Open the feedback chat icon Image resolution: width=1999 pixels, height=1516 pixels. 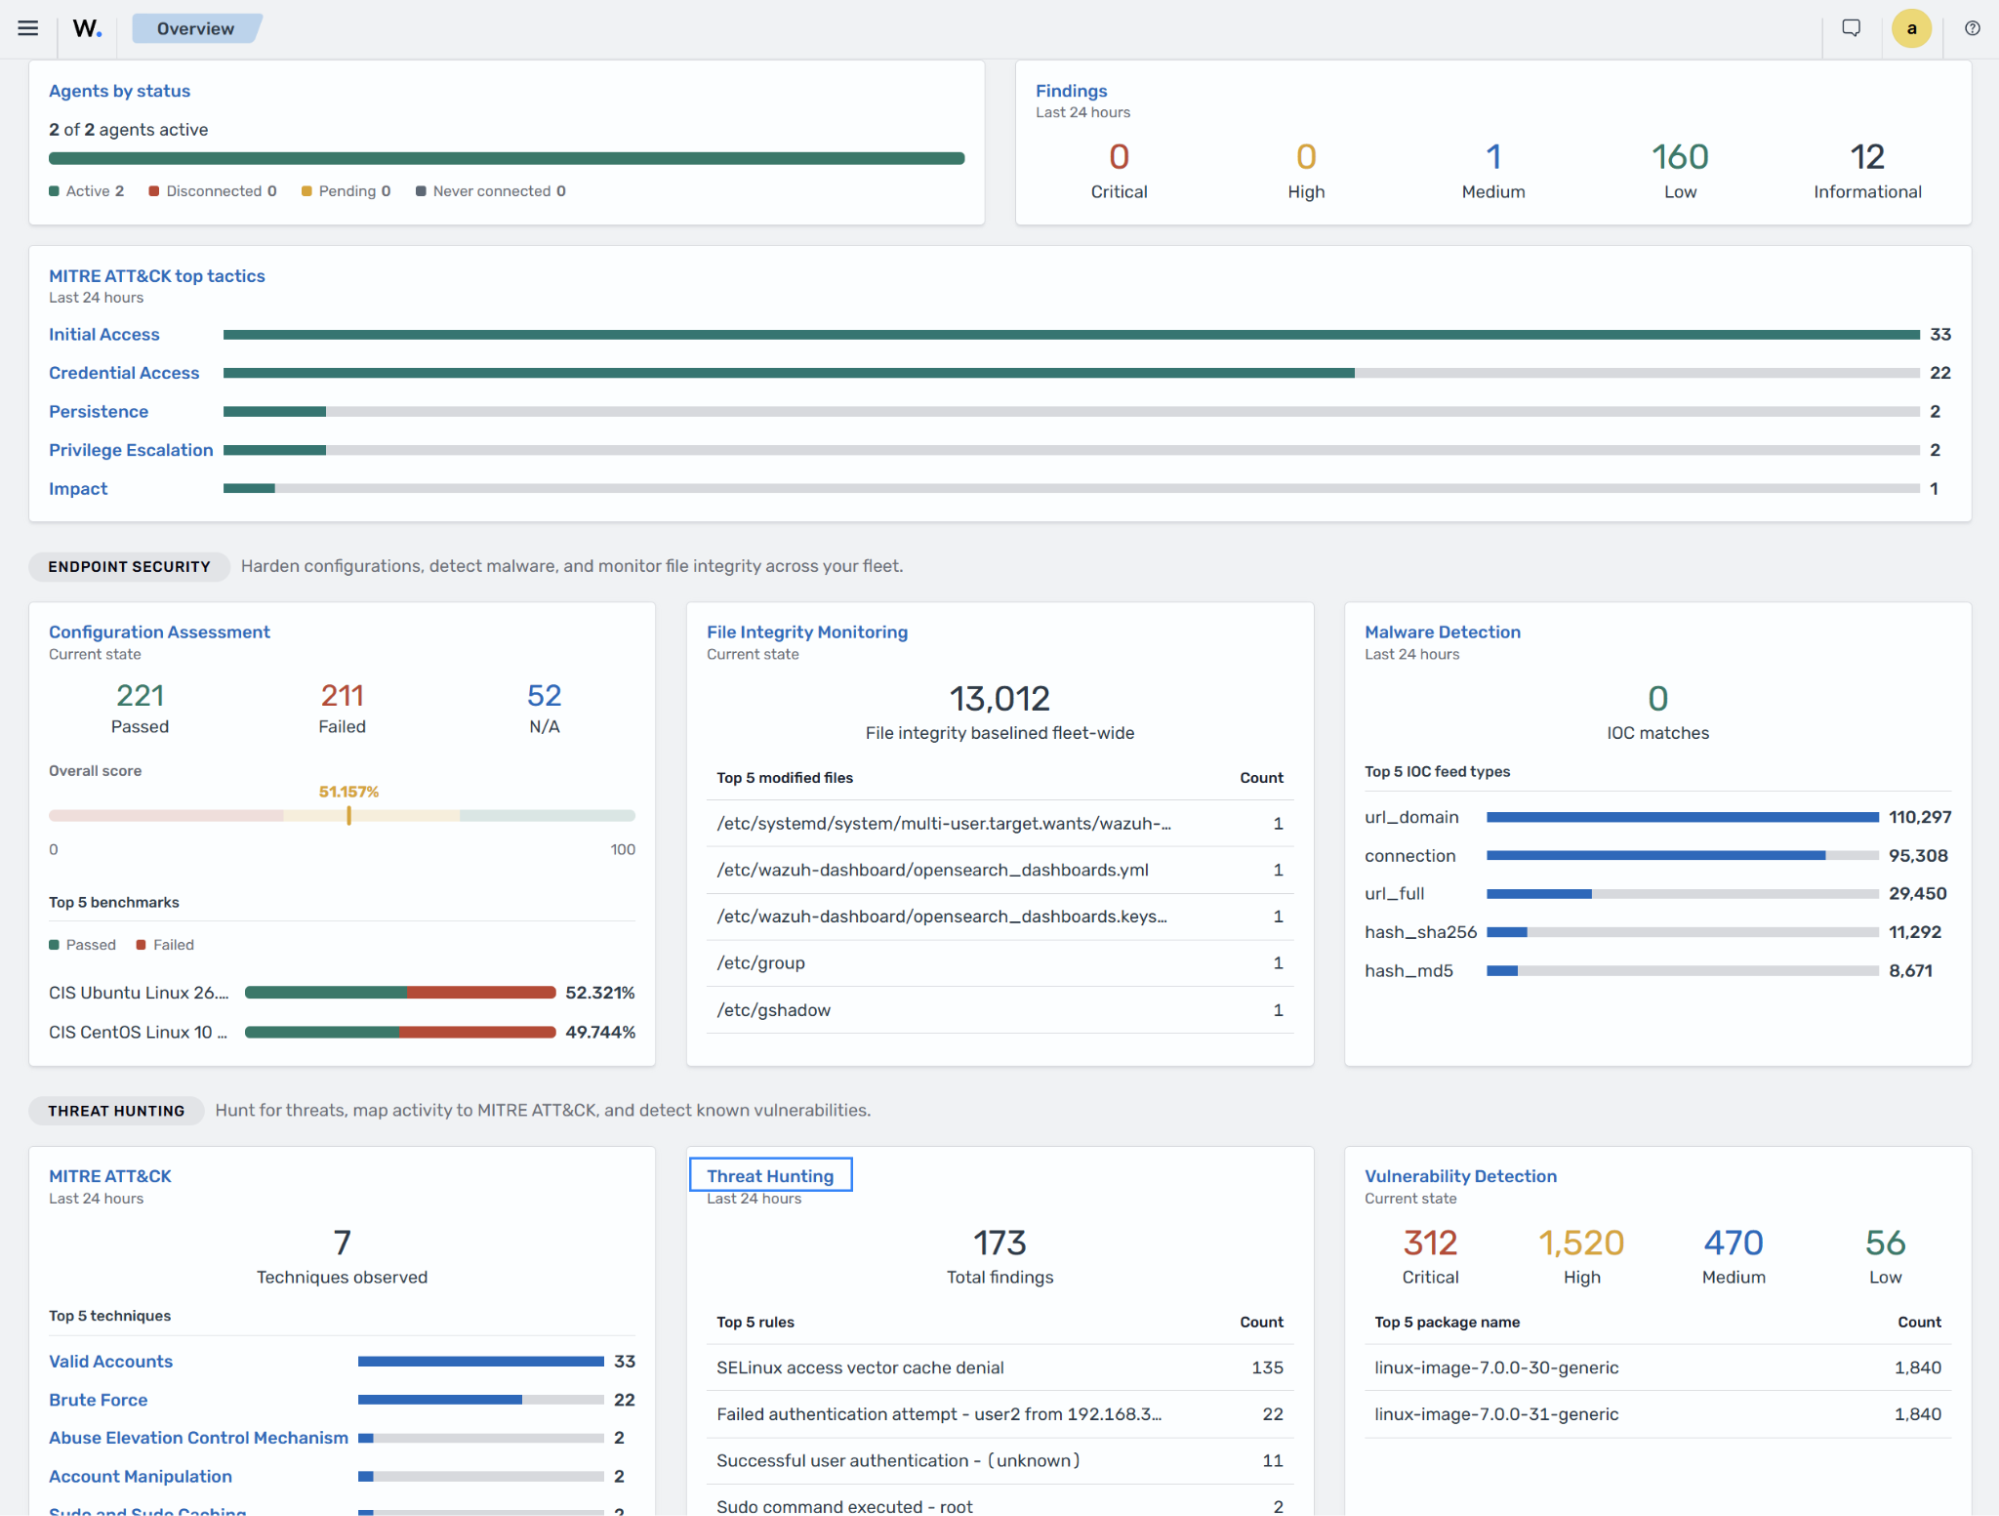click(x=1851, y=28)
